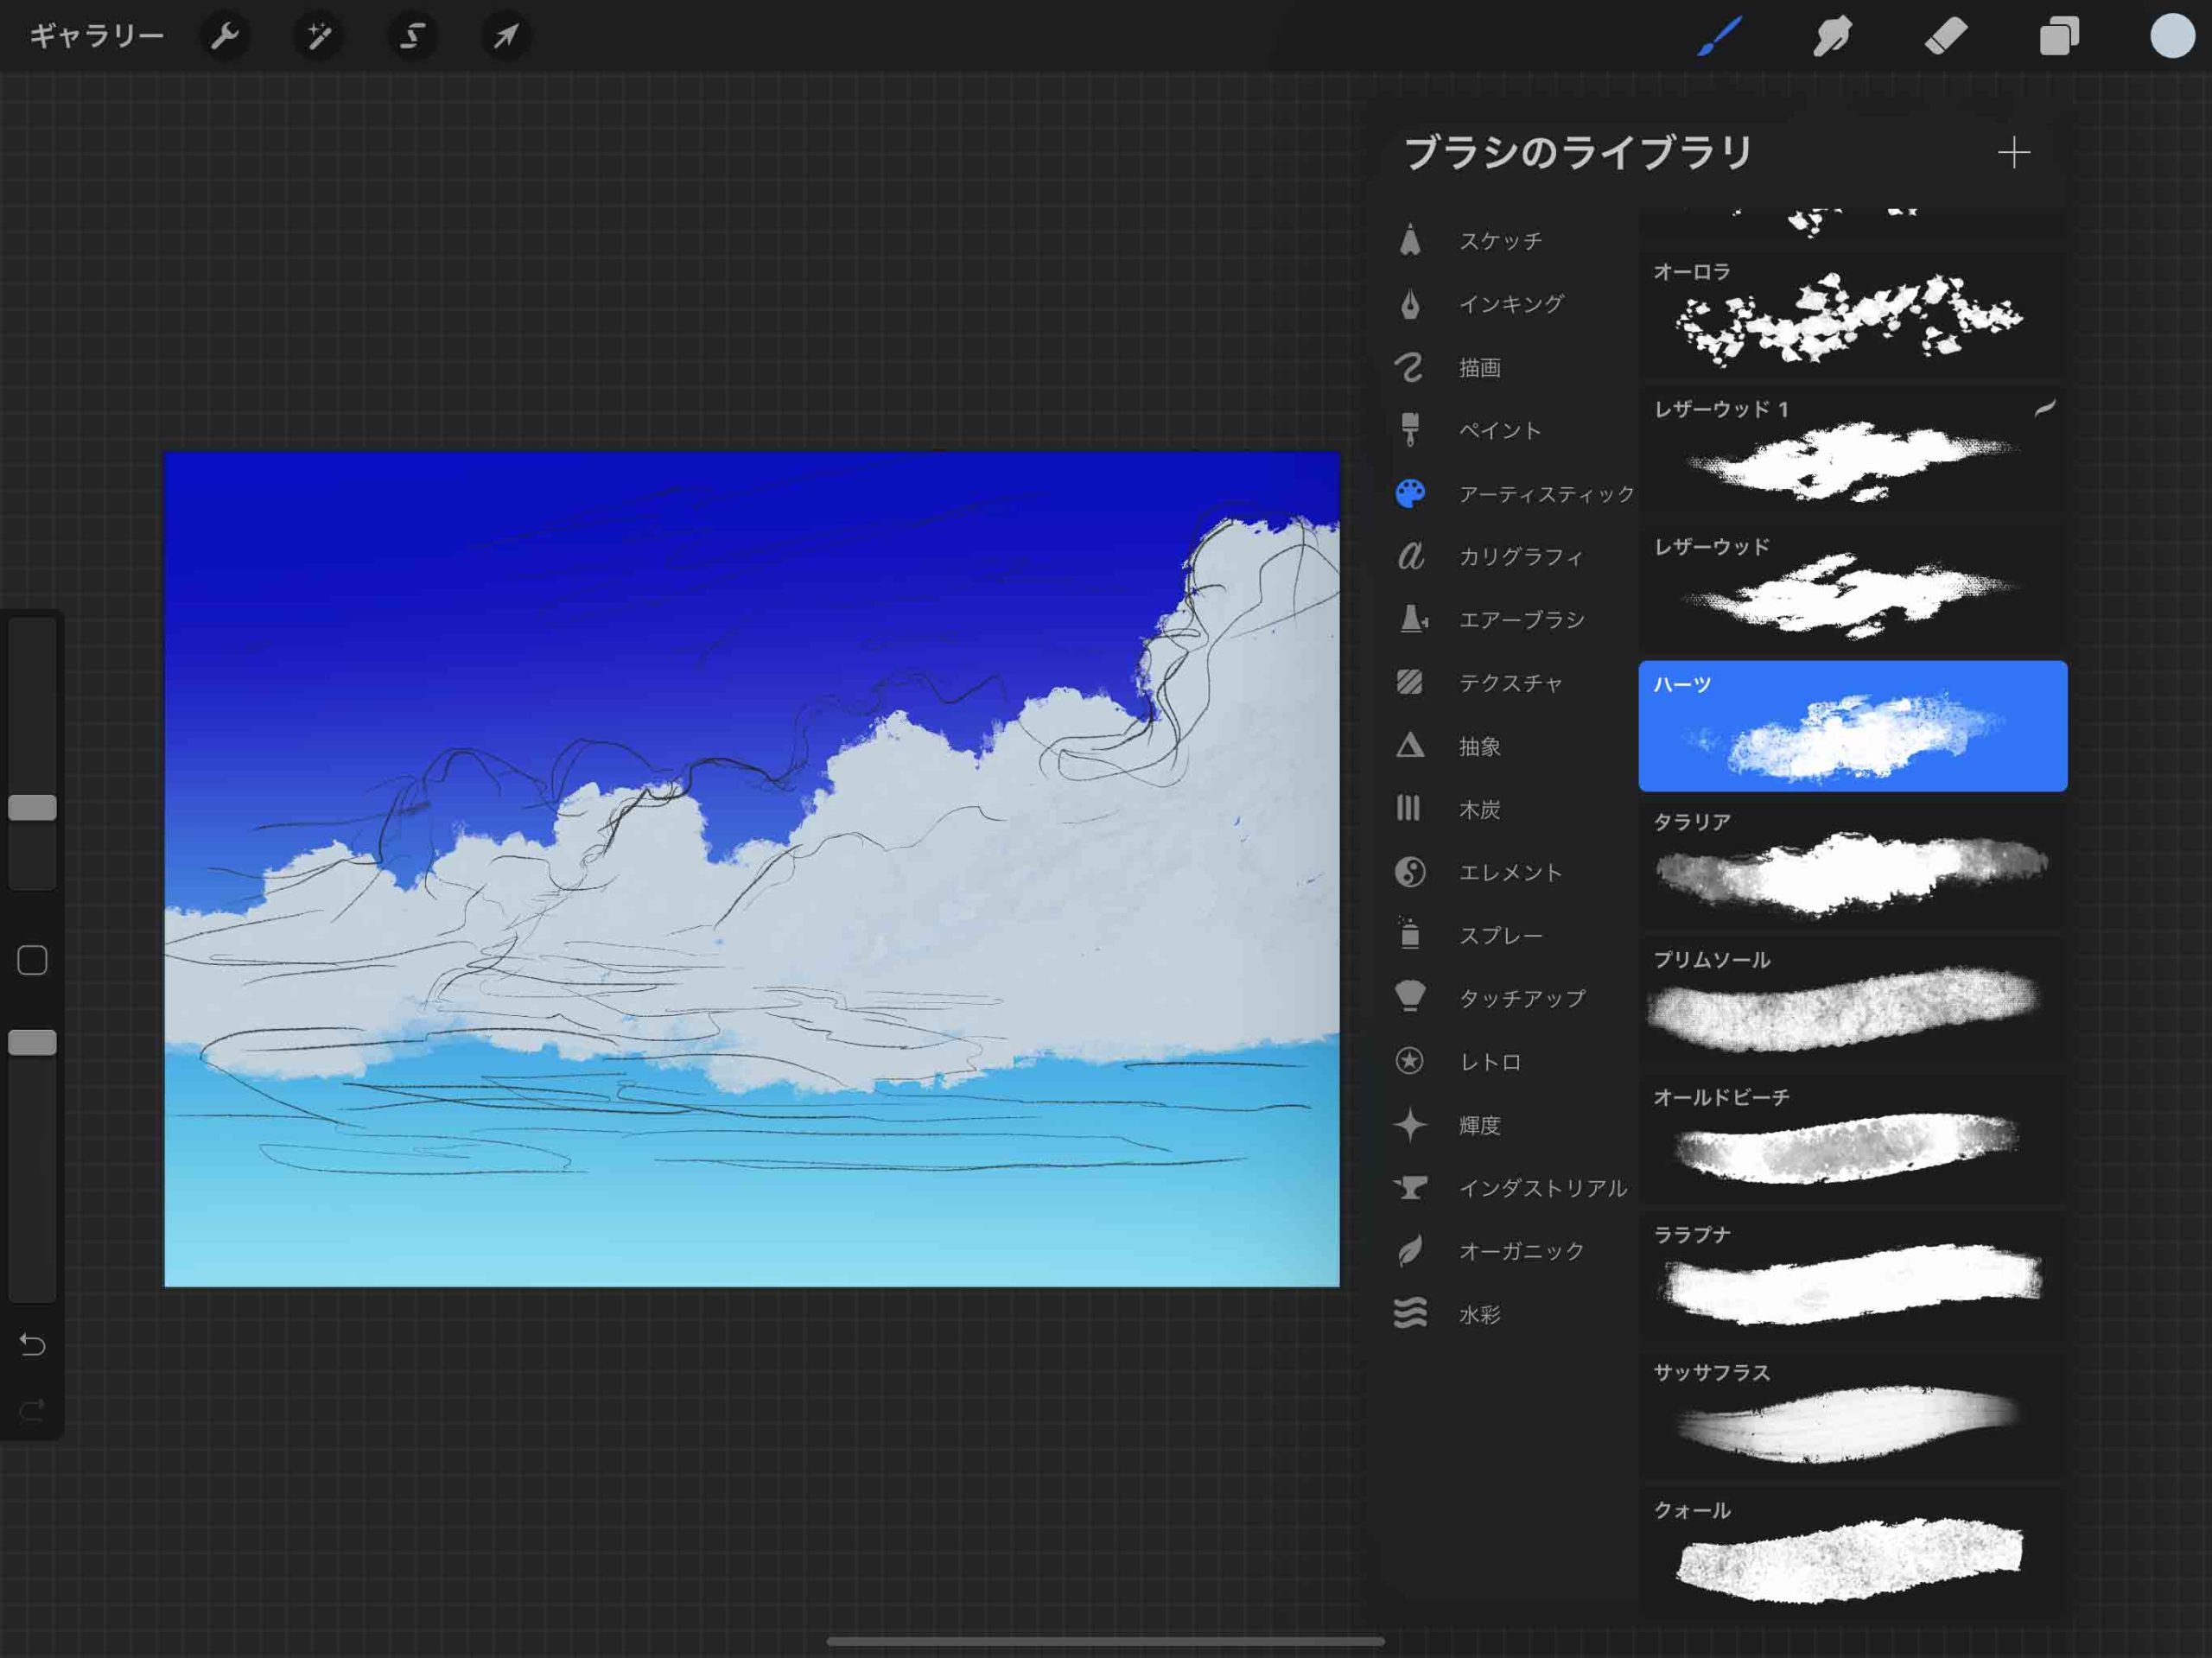Open the インキング brush category
The image size is (2212, 1658).
click(x=1510, y=304)
